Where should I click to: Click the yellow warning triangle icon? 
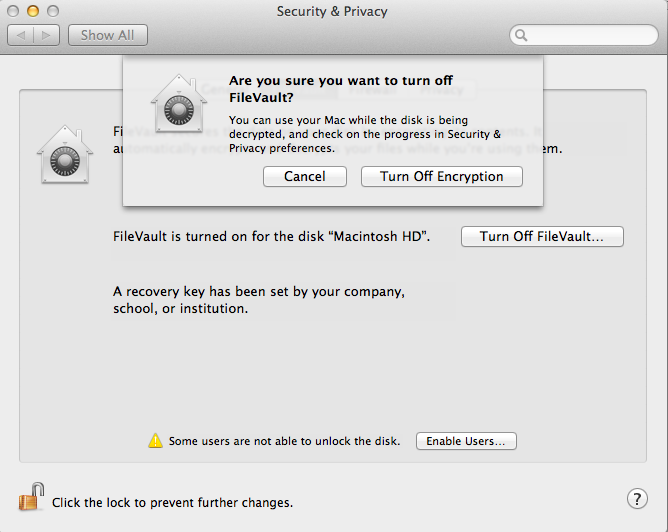(155, 440)
